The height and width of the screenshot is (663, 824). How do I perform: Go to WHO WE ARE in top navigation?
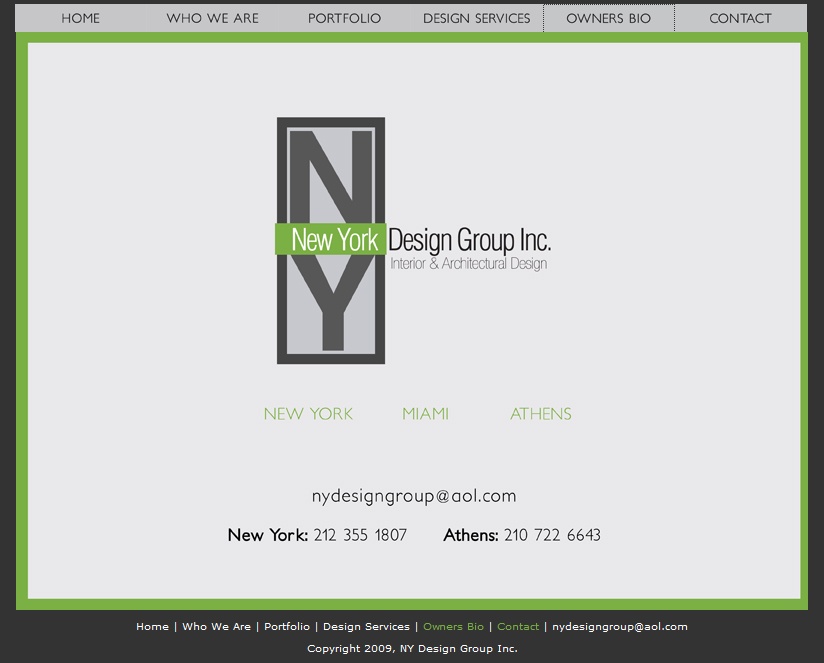pos(212,18)
